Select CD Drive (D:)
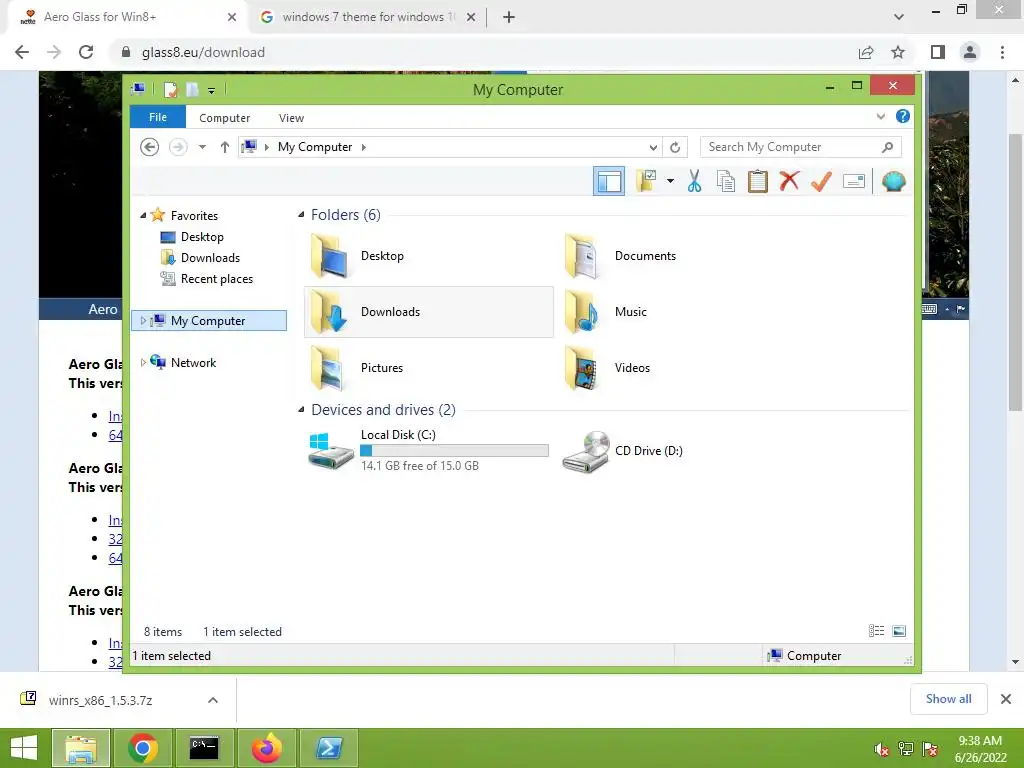Image resolution: width=1024 pixels, height=768 pixels. [x=624, y=451]
